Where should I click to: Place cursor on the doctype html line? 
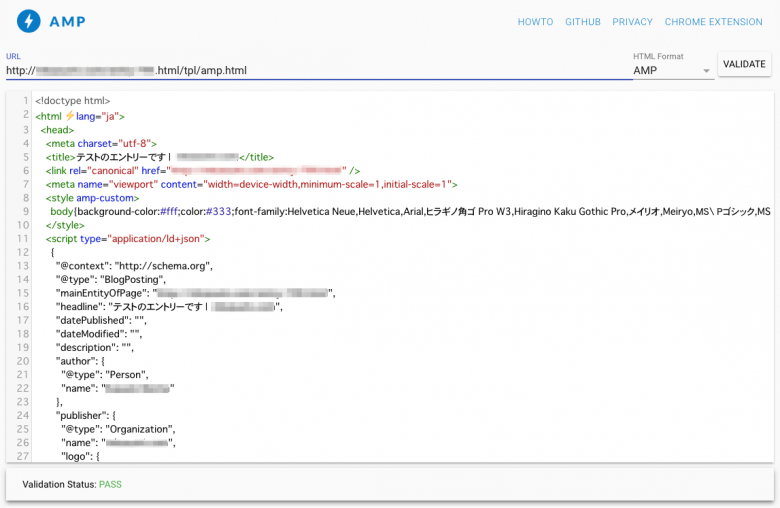(x=72, y=101)
